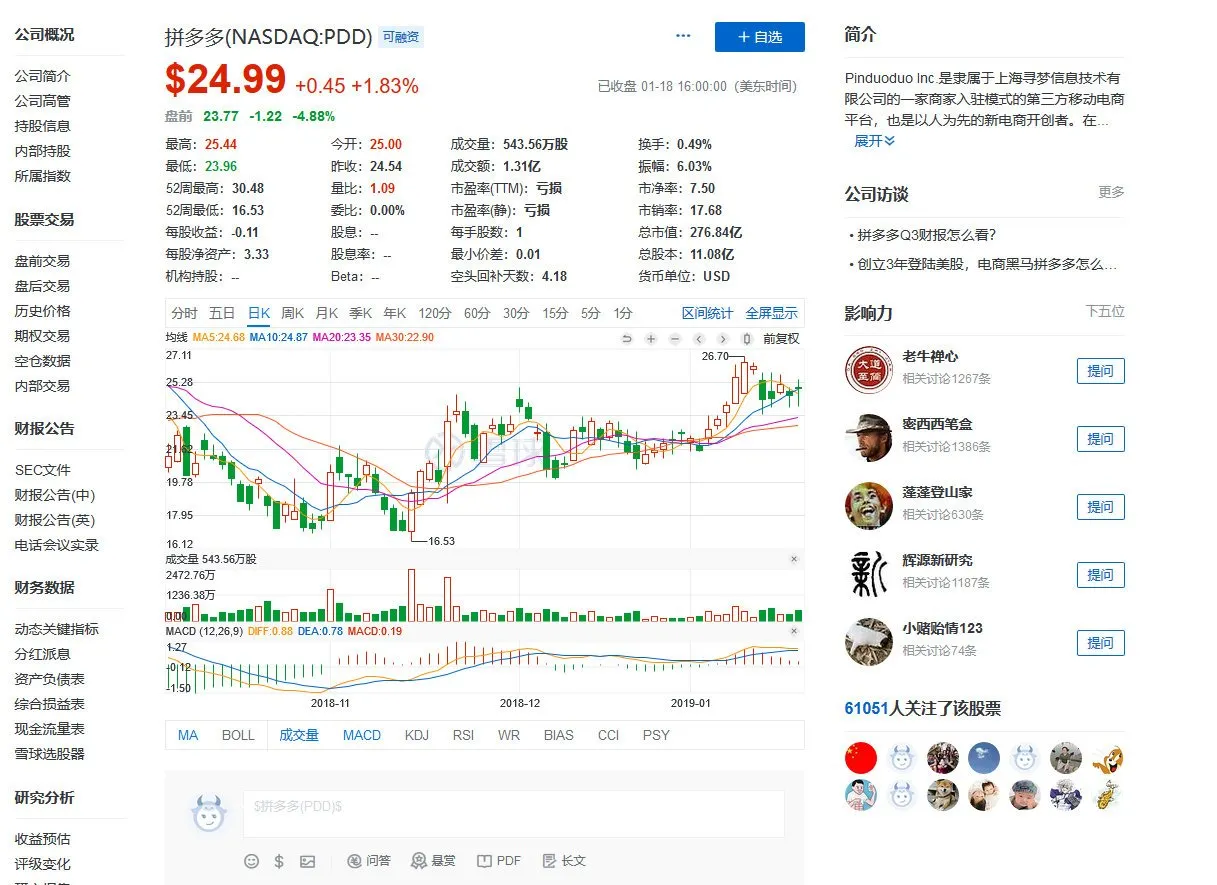This screenshot has height=885, width=1217.
Task: Click the 问答 Q&A icon
Action: 369,861
